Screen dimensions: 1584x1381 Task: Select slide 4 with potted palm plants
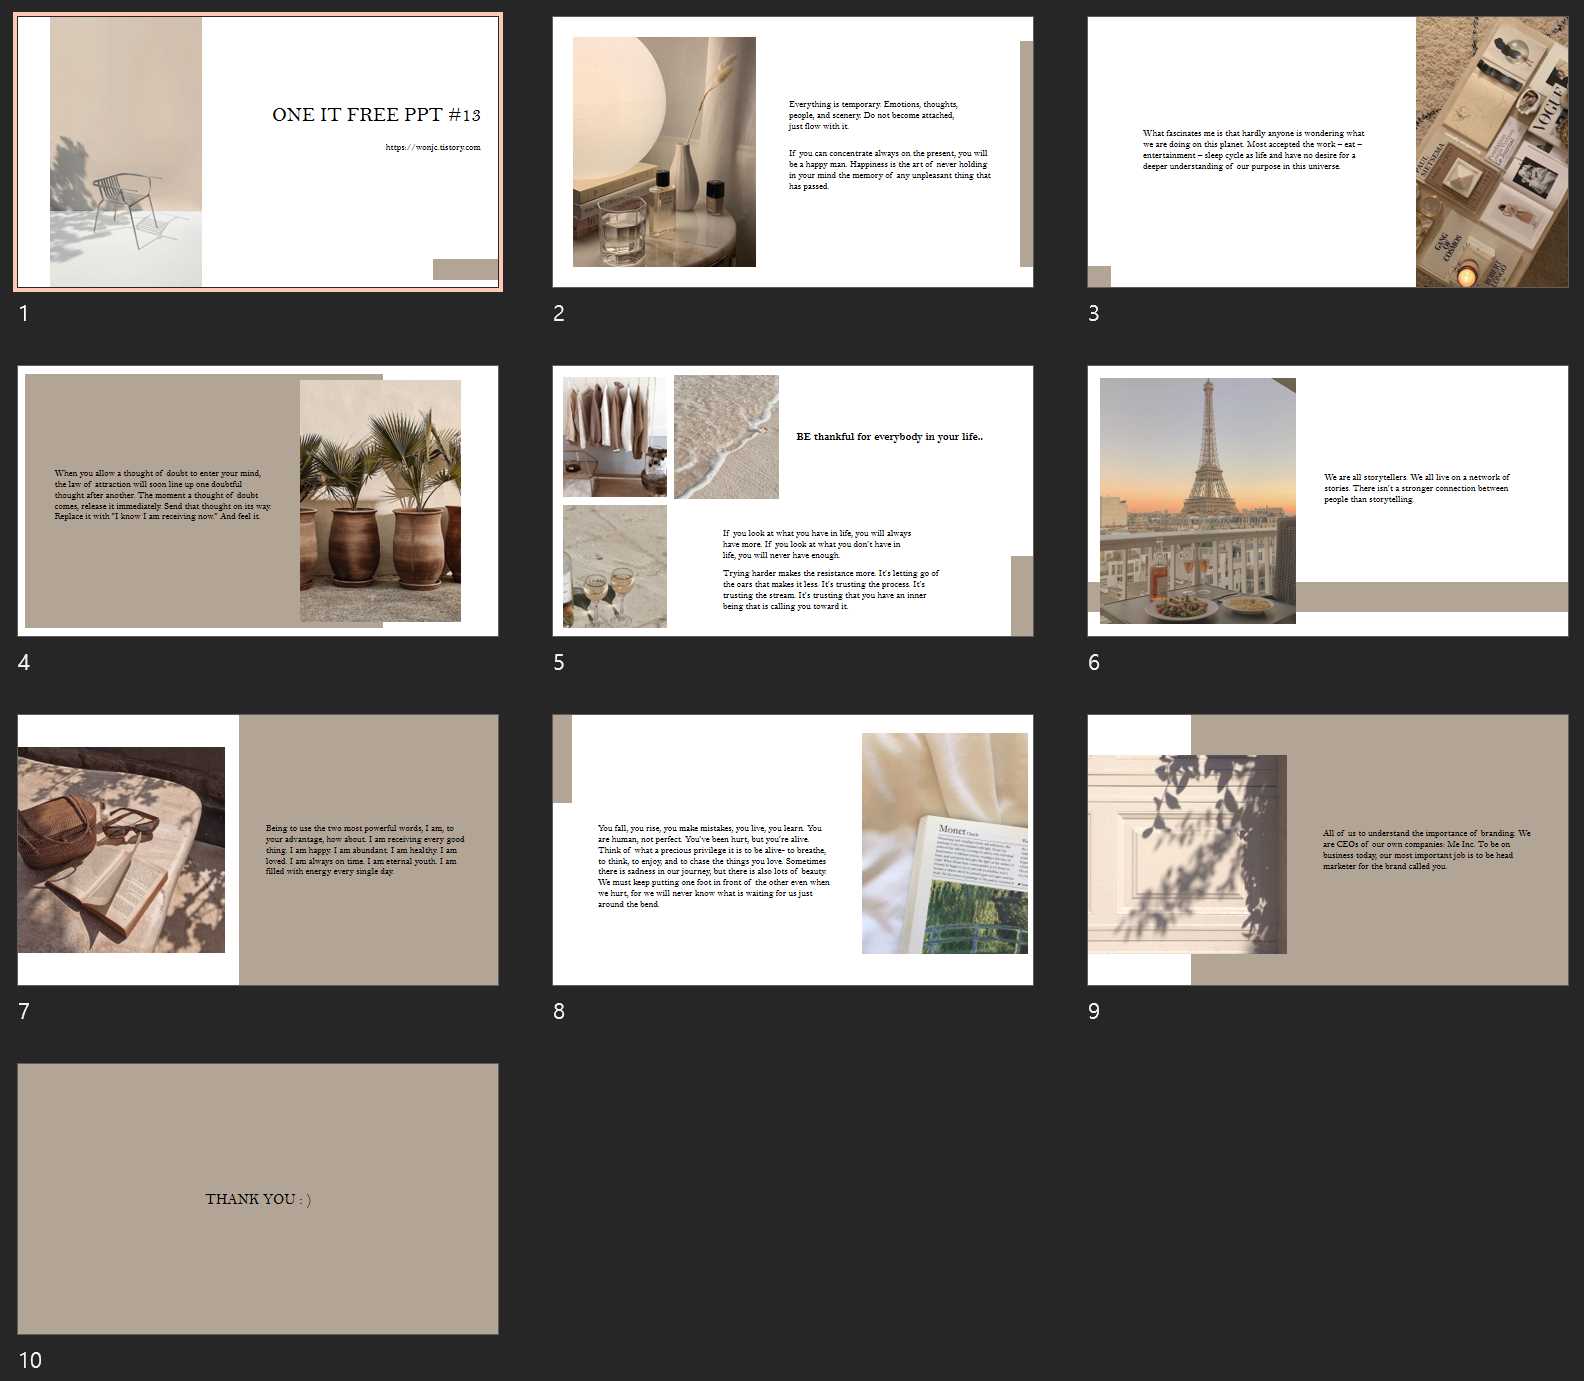tap(258, 501)
